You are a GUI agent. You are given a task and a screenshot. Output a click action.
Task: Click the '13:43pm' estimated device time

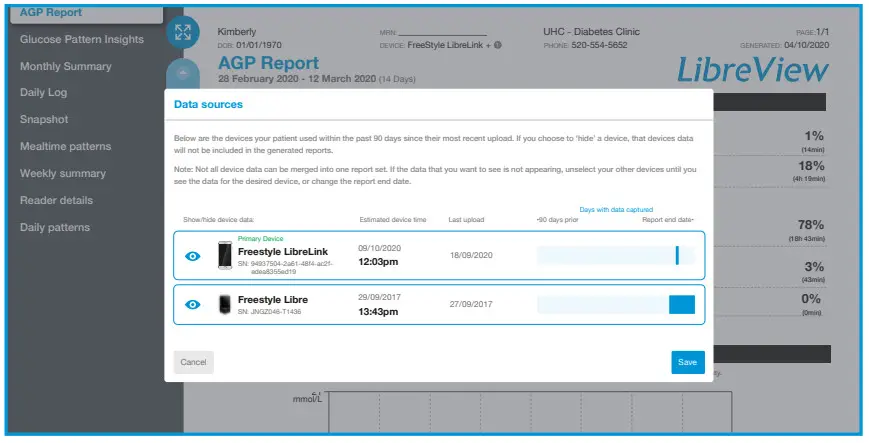(x=378, y=312)
